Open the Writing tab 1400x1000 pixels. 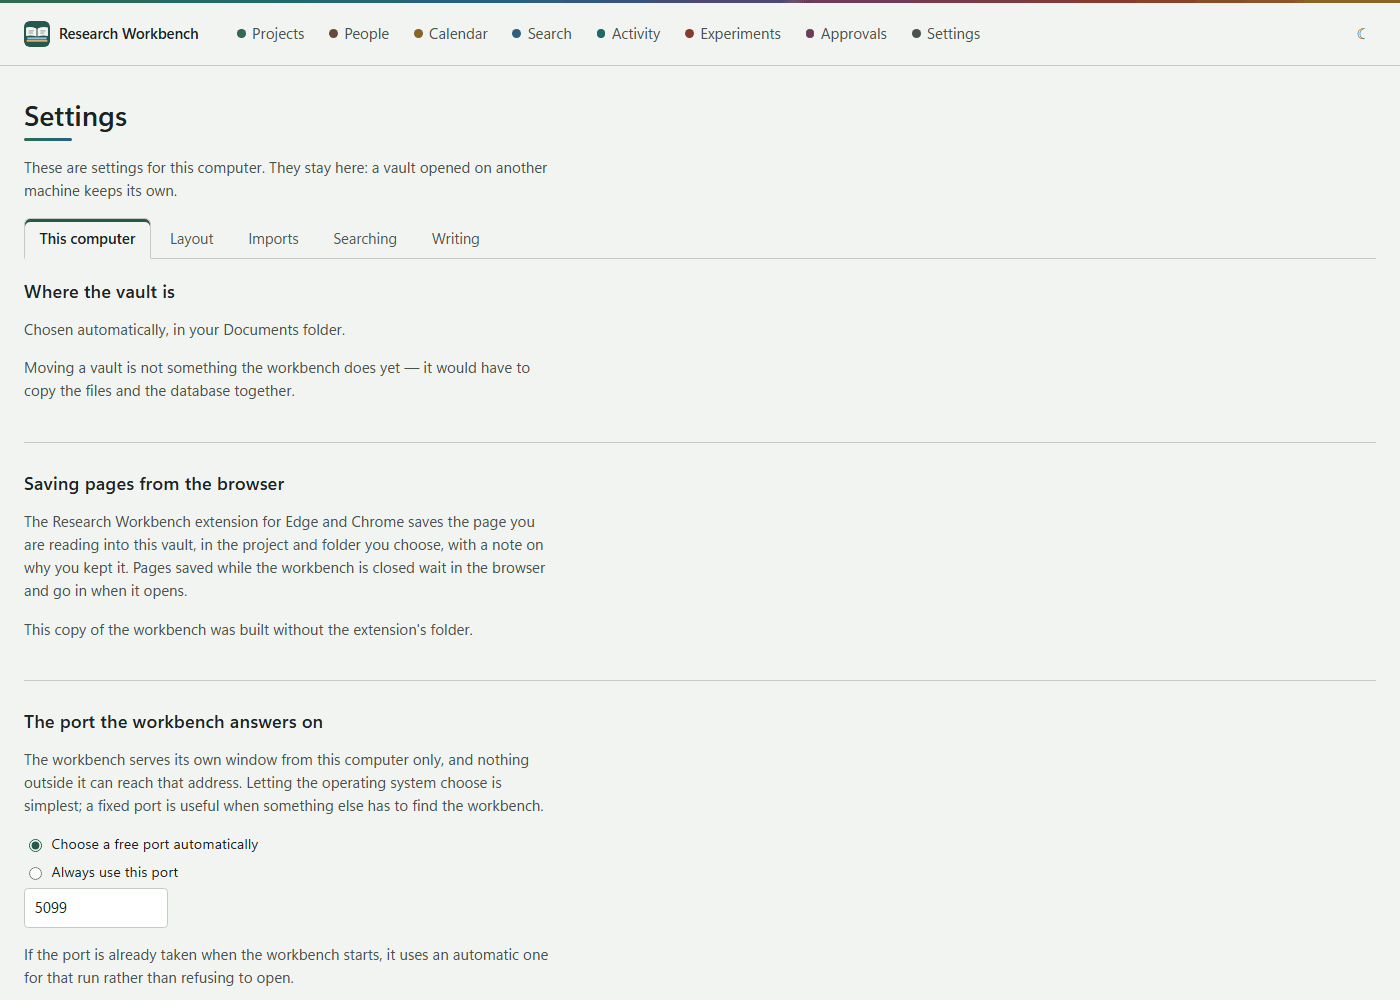(x=456, y=239)
